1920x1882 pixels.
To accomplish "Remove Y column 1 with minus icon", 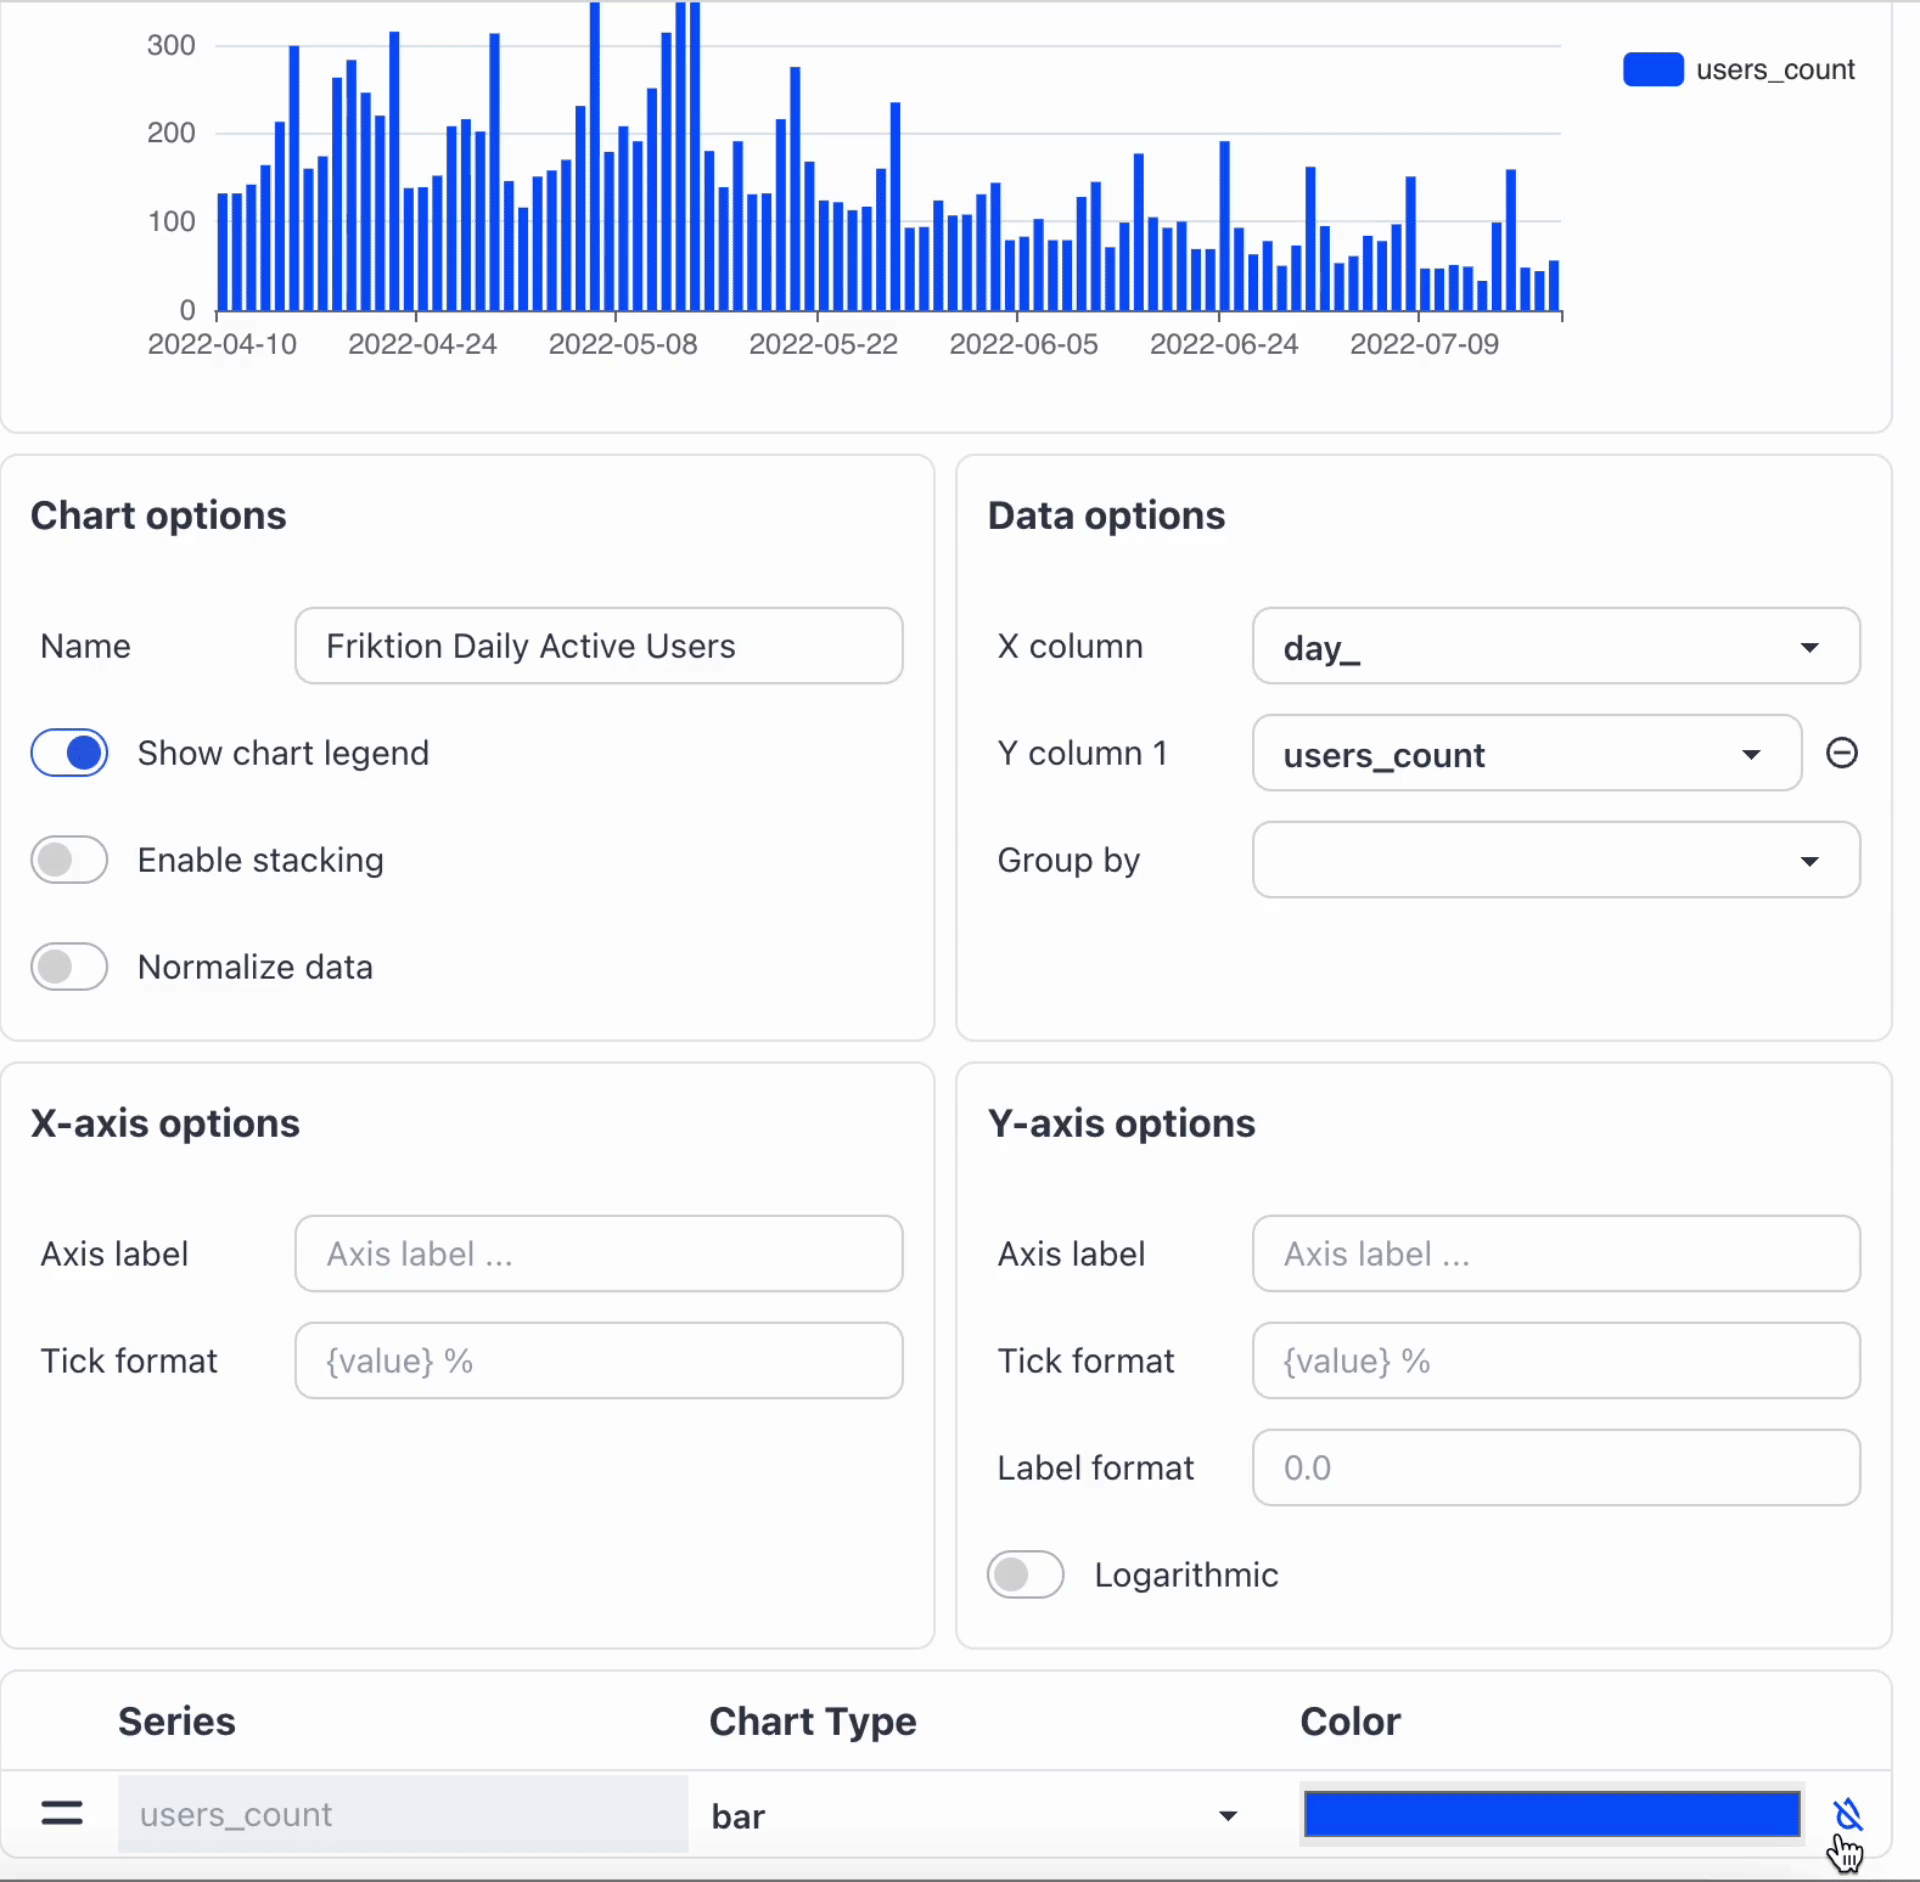I will pyautogui.click(x=1841, y=753).
